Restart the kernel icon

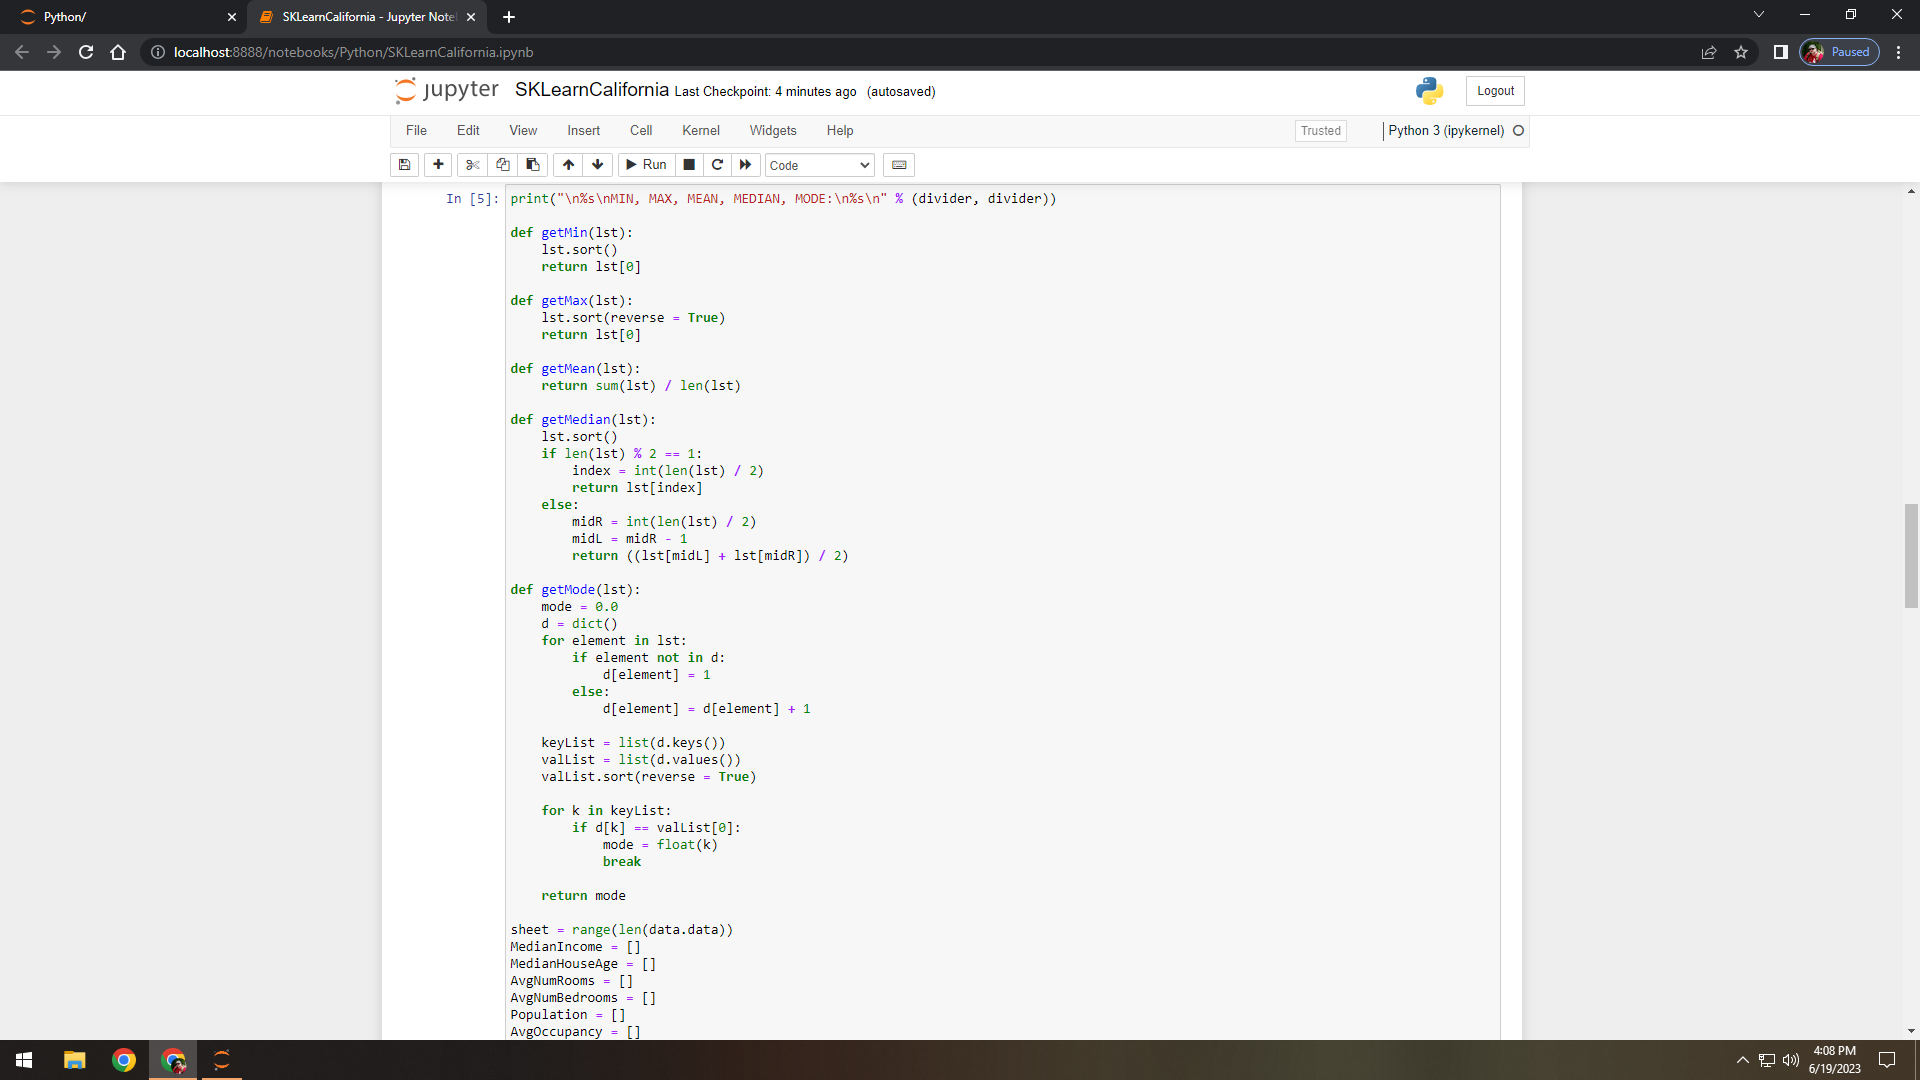pos(717,165)
